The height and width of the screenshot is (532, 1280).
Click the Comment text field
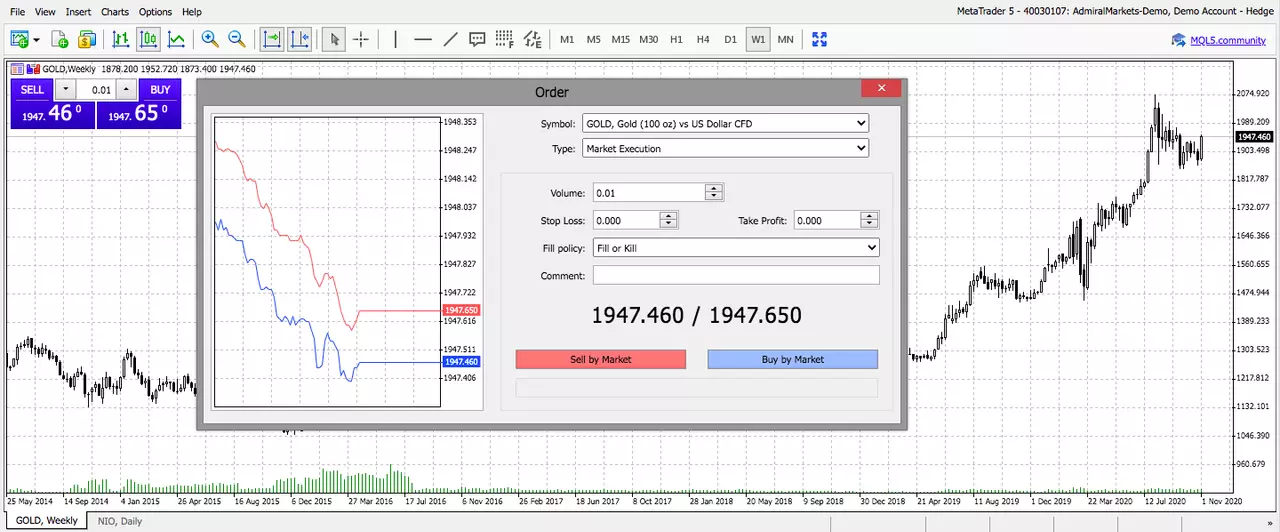coord(736,275)
